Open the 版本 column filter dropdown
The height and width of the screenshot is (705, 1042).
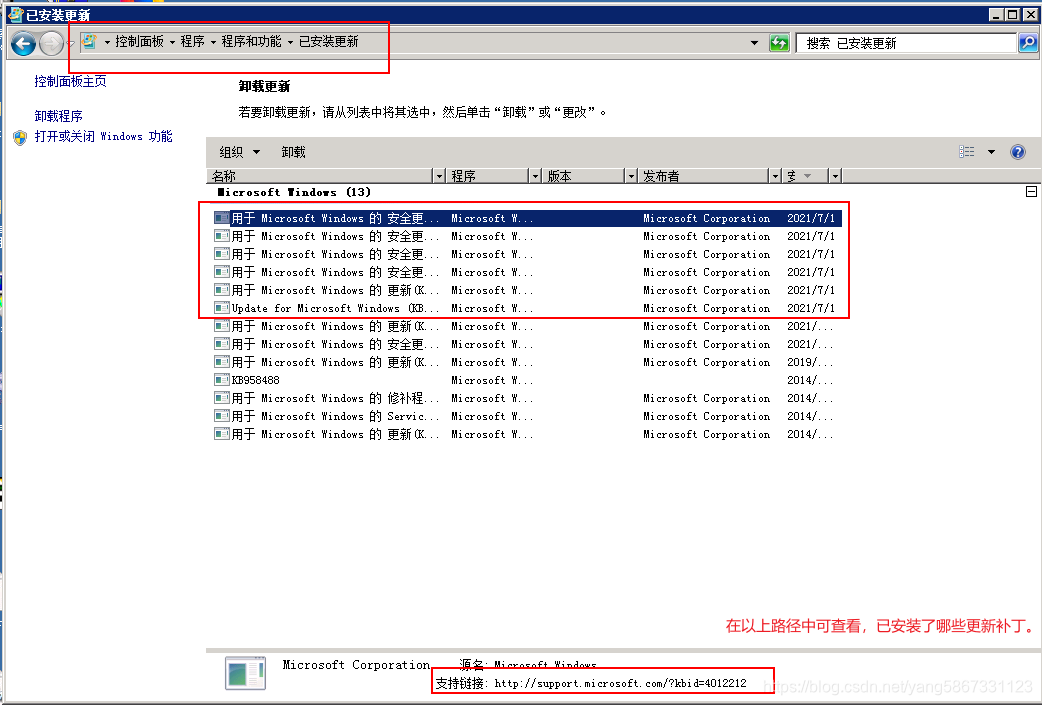click(631, 176)
